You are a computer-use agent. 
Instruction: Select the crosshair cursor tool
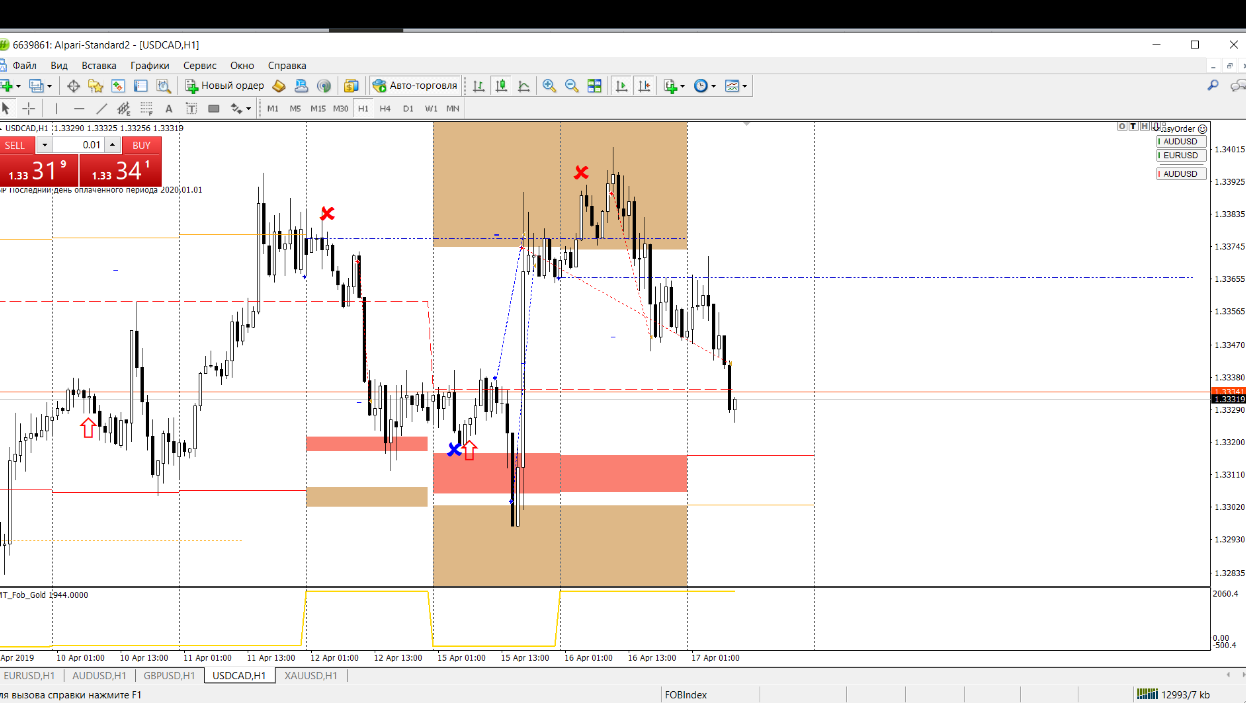coord(29,108)
